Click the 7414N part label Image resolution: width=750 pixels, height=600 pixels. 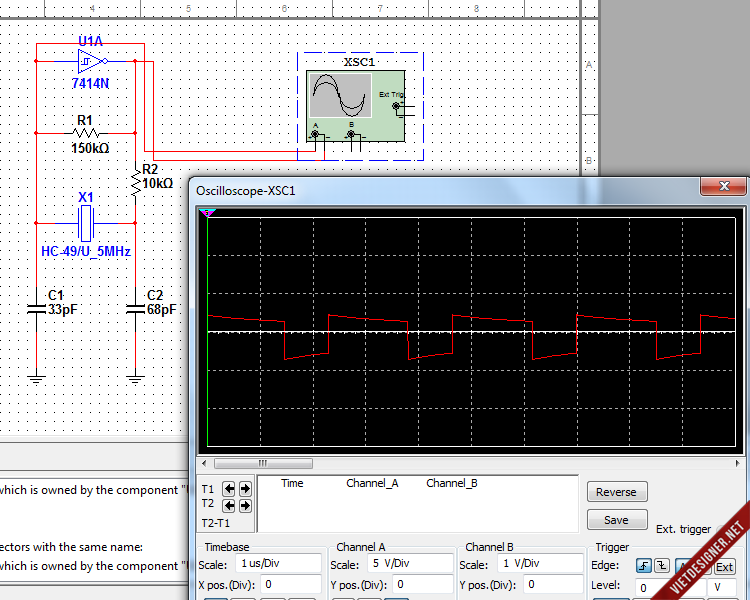point(90,83)
